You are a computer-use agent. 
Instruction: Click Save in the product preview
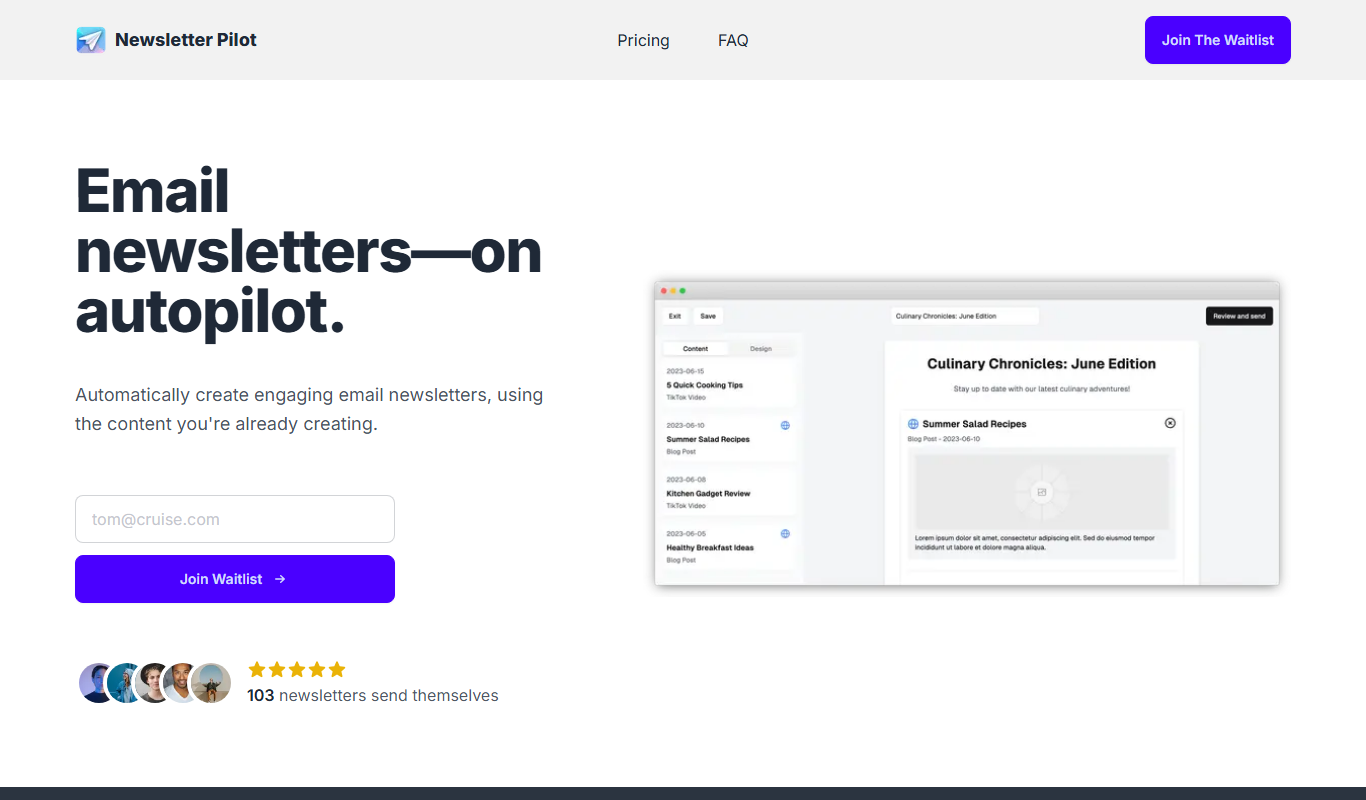(708, 316)
